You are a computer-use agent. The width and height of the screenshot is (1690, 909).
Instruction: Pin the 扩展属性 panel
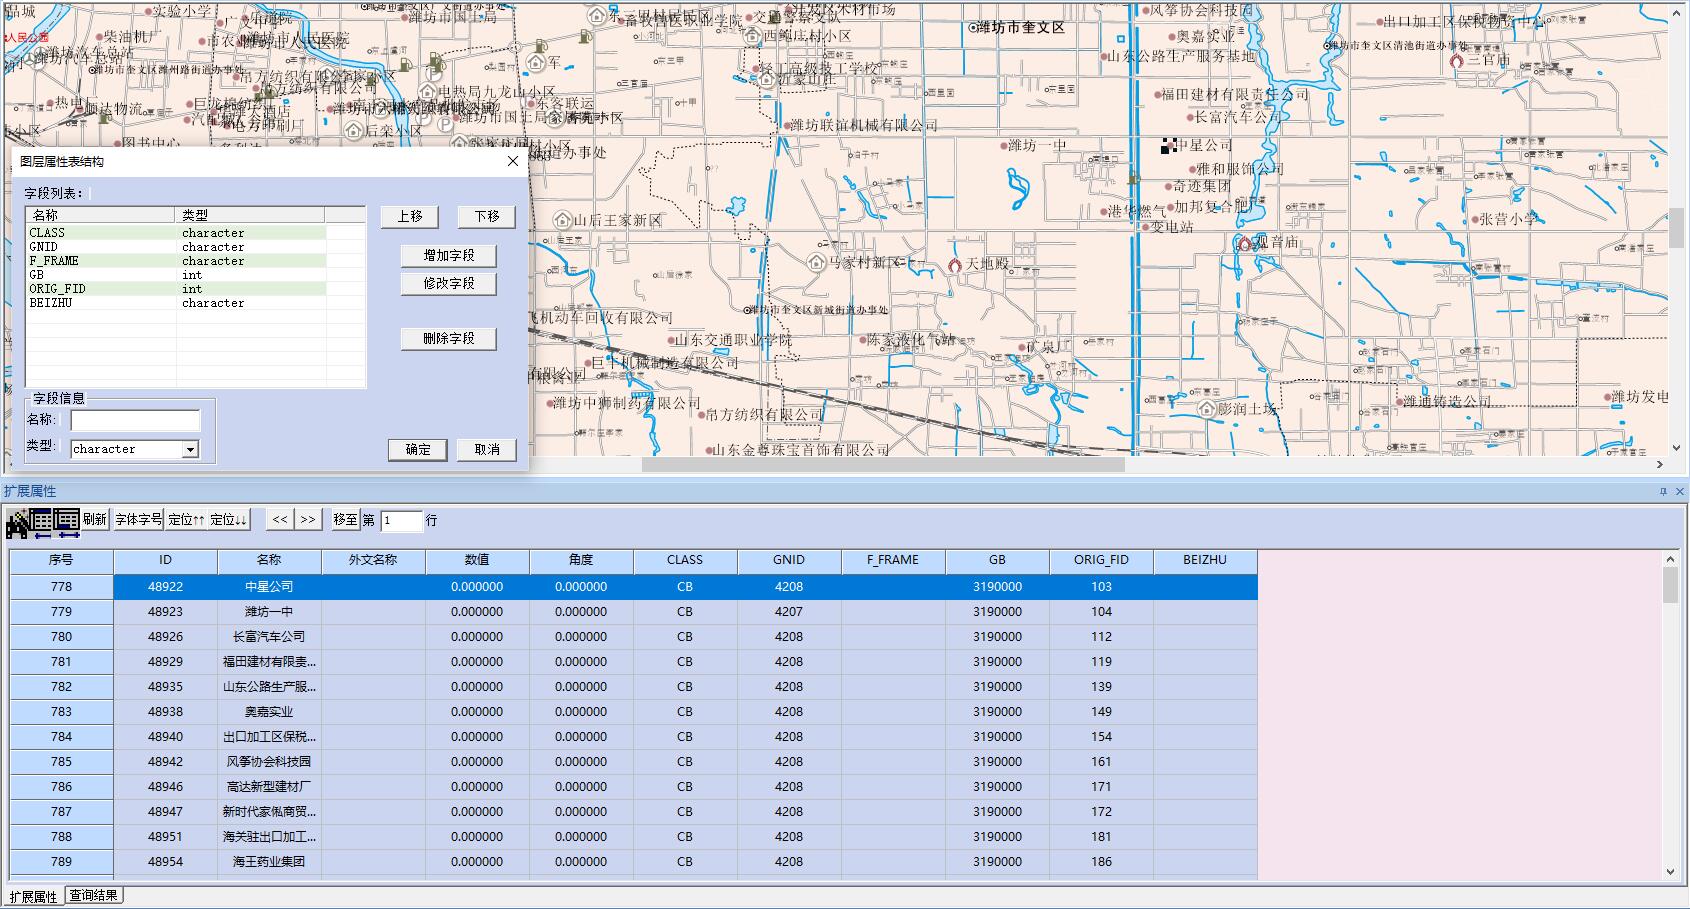point(1663,492)
